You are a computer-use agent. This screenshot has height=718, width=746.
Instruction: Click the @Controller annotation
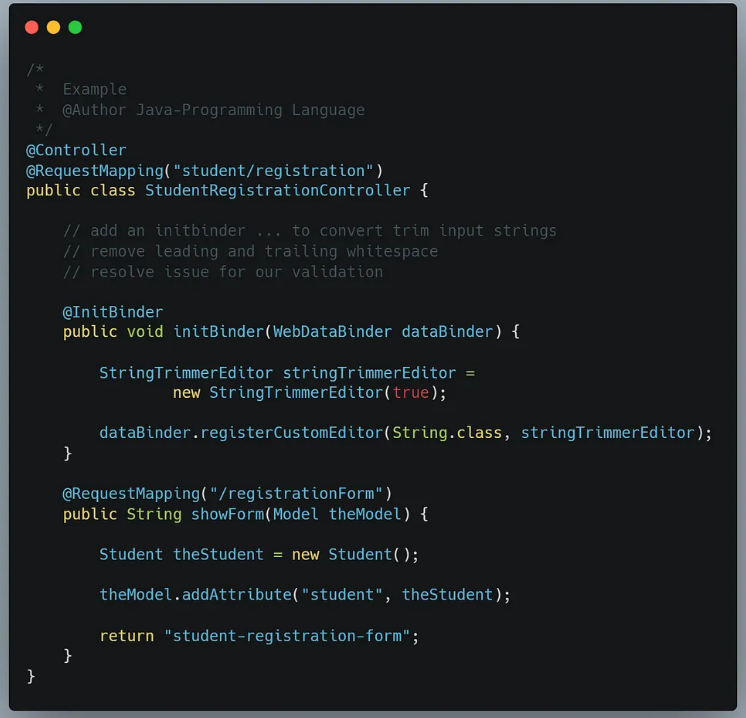tap(76, 150)
